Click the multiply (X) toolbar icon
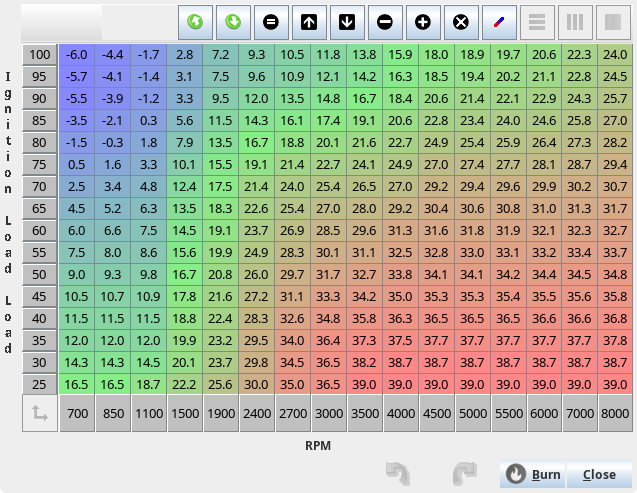Viewport: 637px width, 493px height. tap(460, 21)
